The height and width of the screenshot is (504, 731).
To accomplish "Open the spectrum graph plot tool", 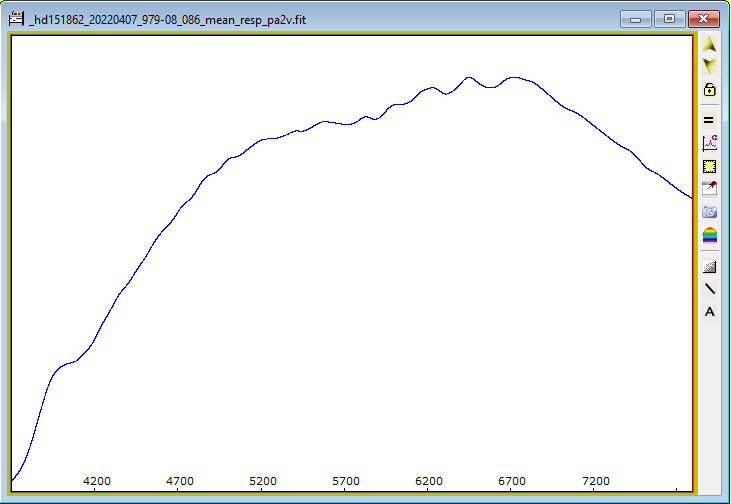I will click(710, 143).
